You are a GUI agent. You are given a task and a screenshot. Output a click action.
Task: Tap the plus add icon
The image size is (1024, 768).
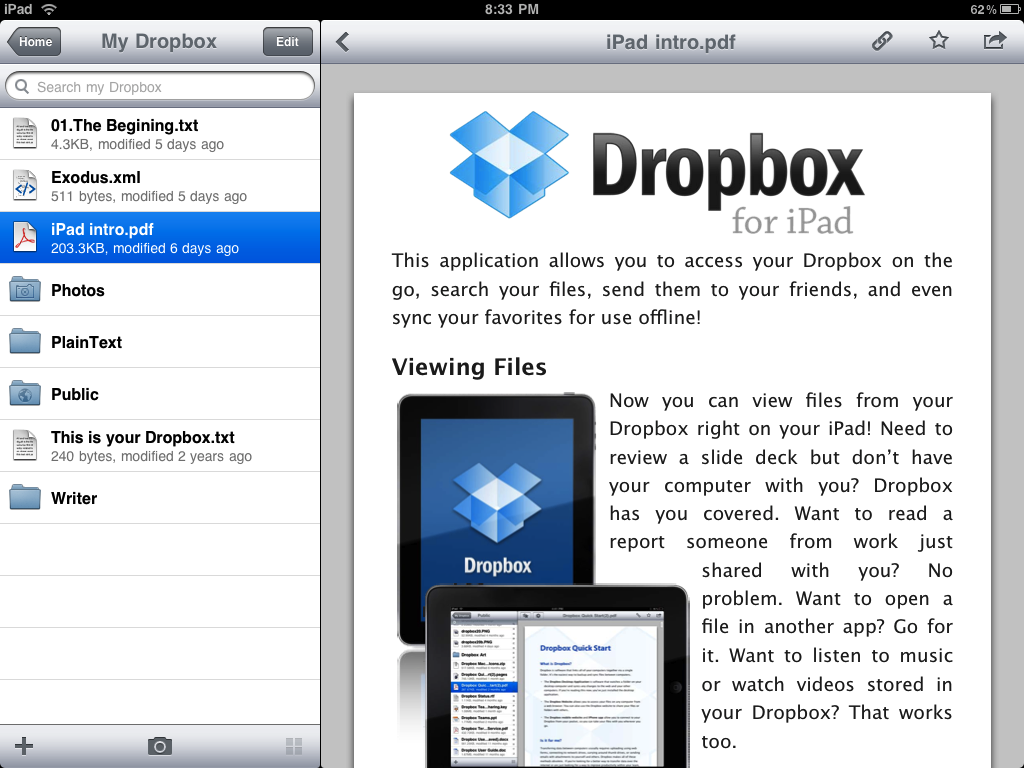[x=24, y=746]
